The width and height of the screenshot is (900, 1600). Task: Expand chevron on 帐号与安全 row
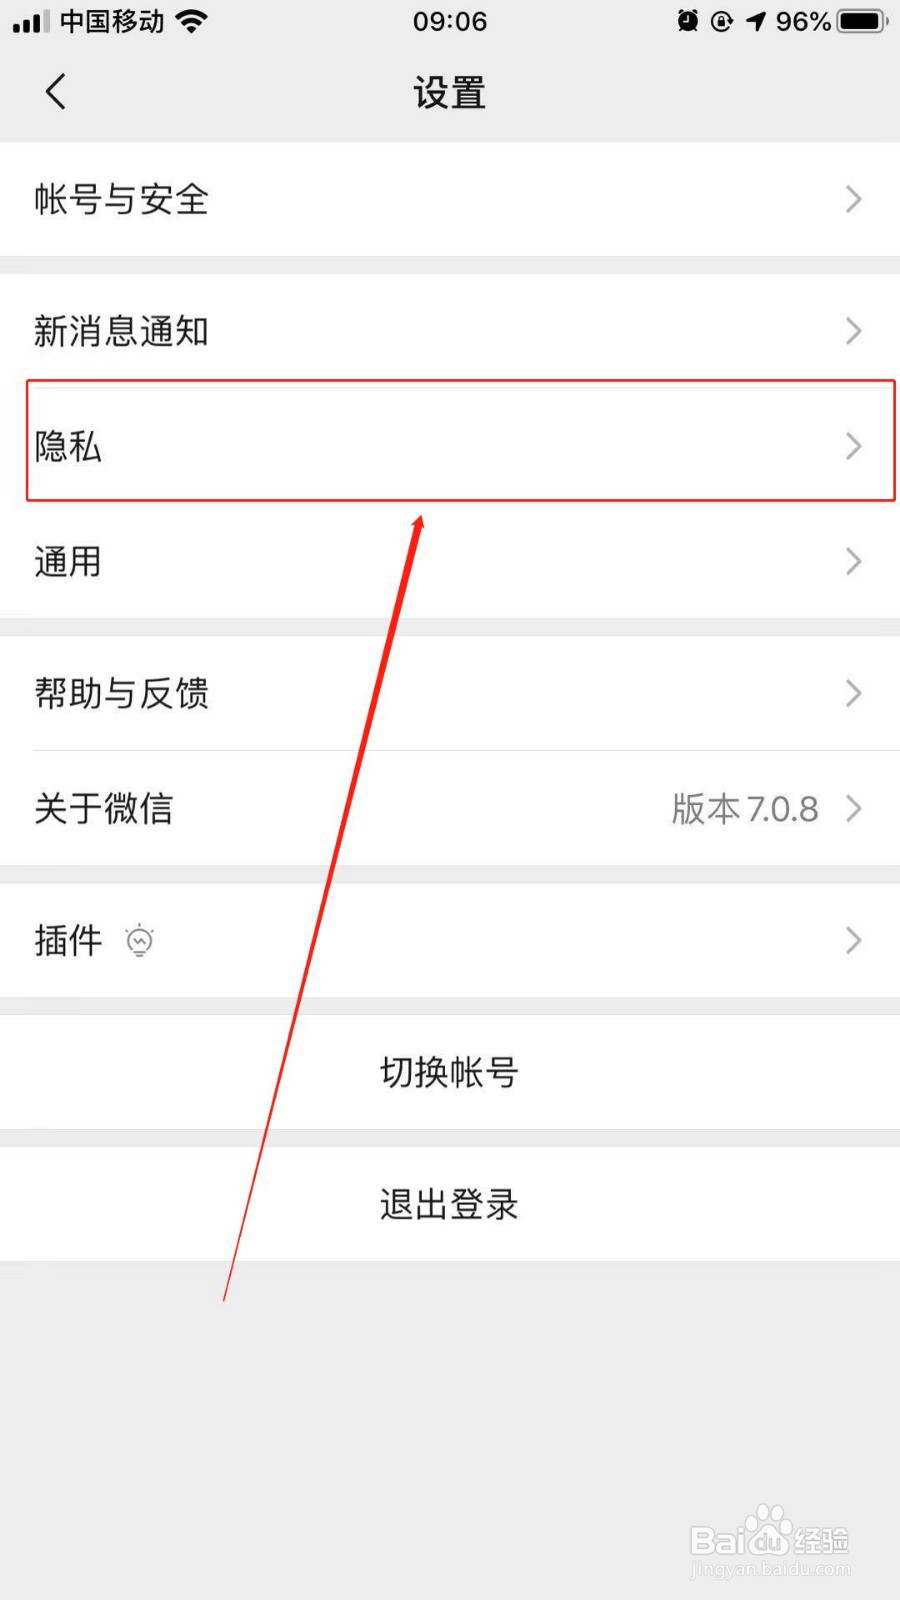coord(853,199)
